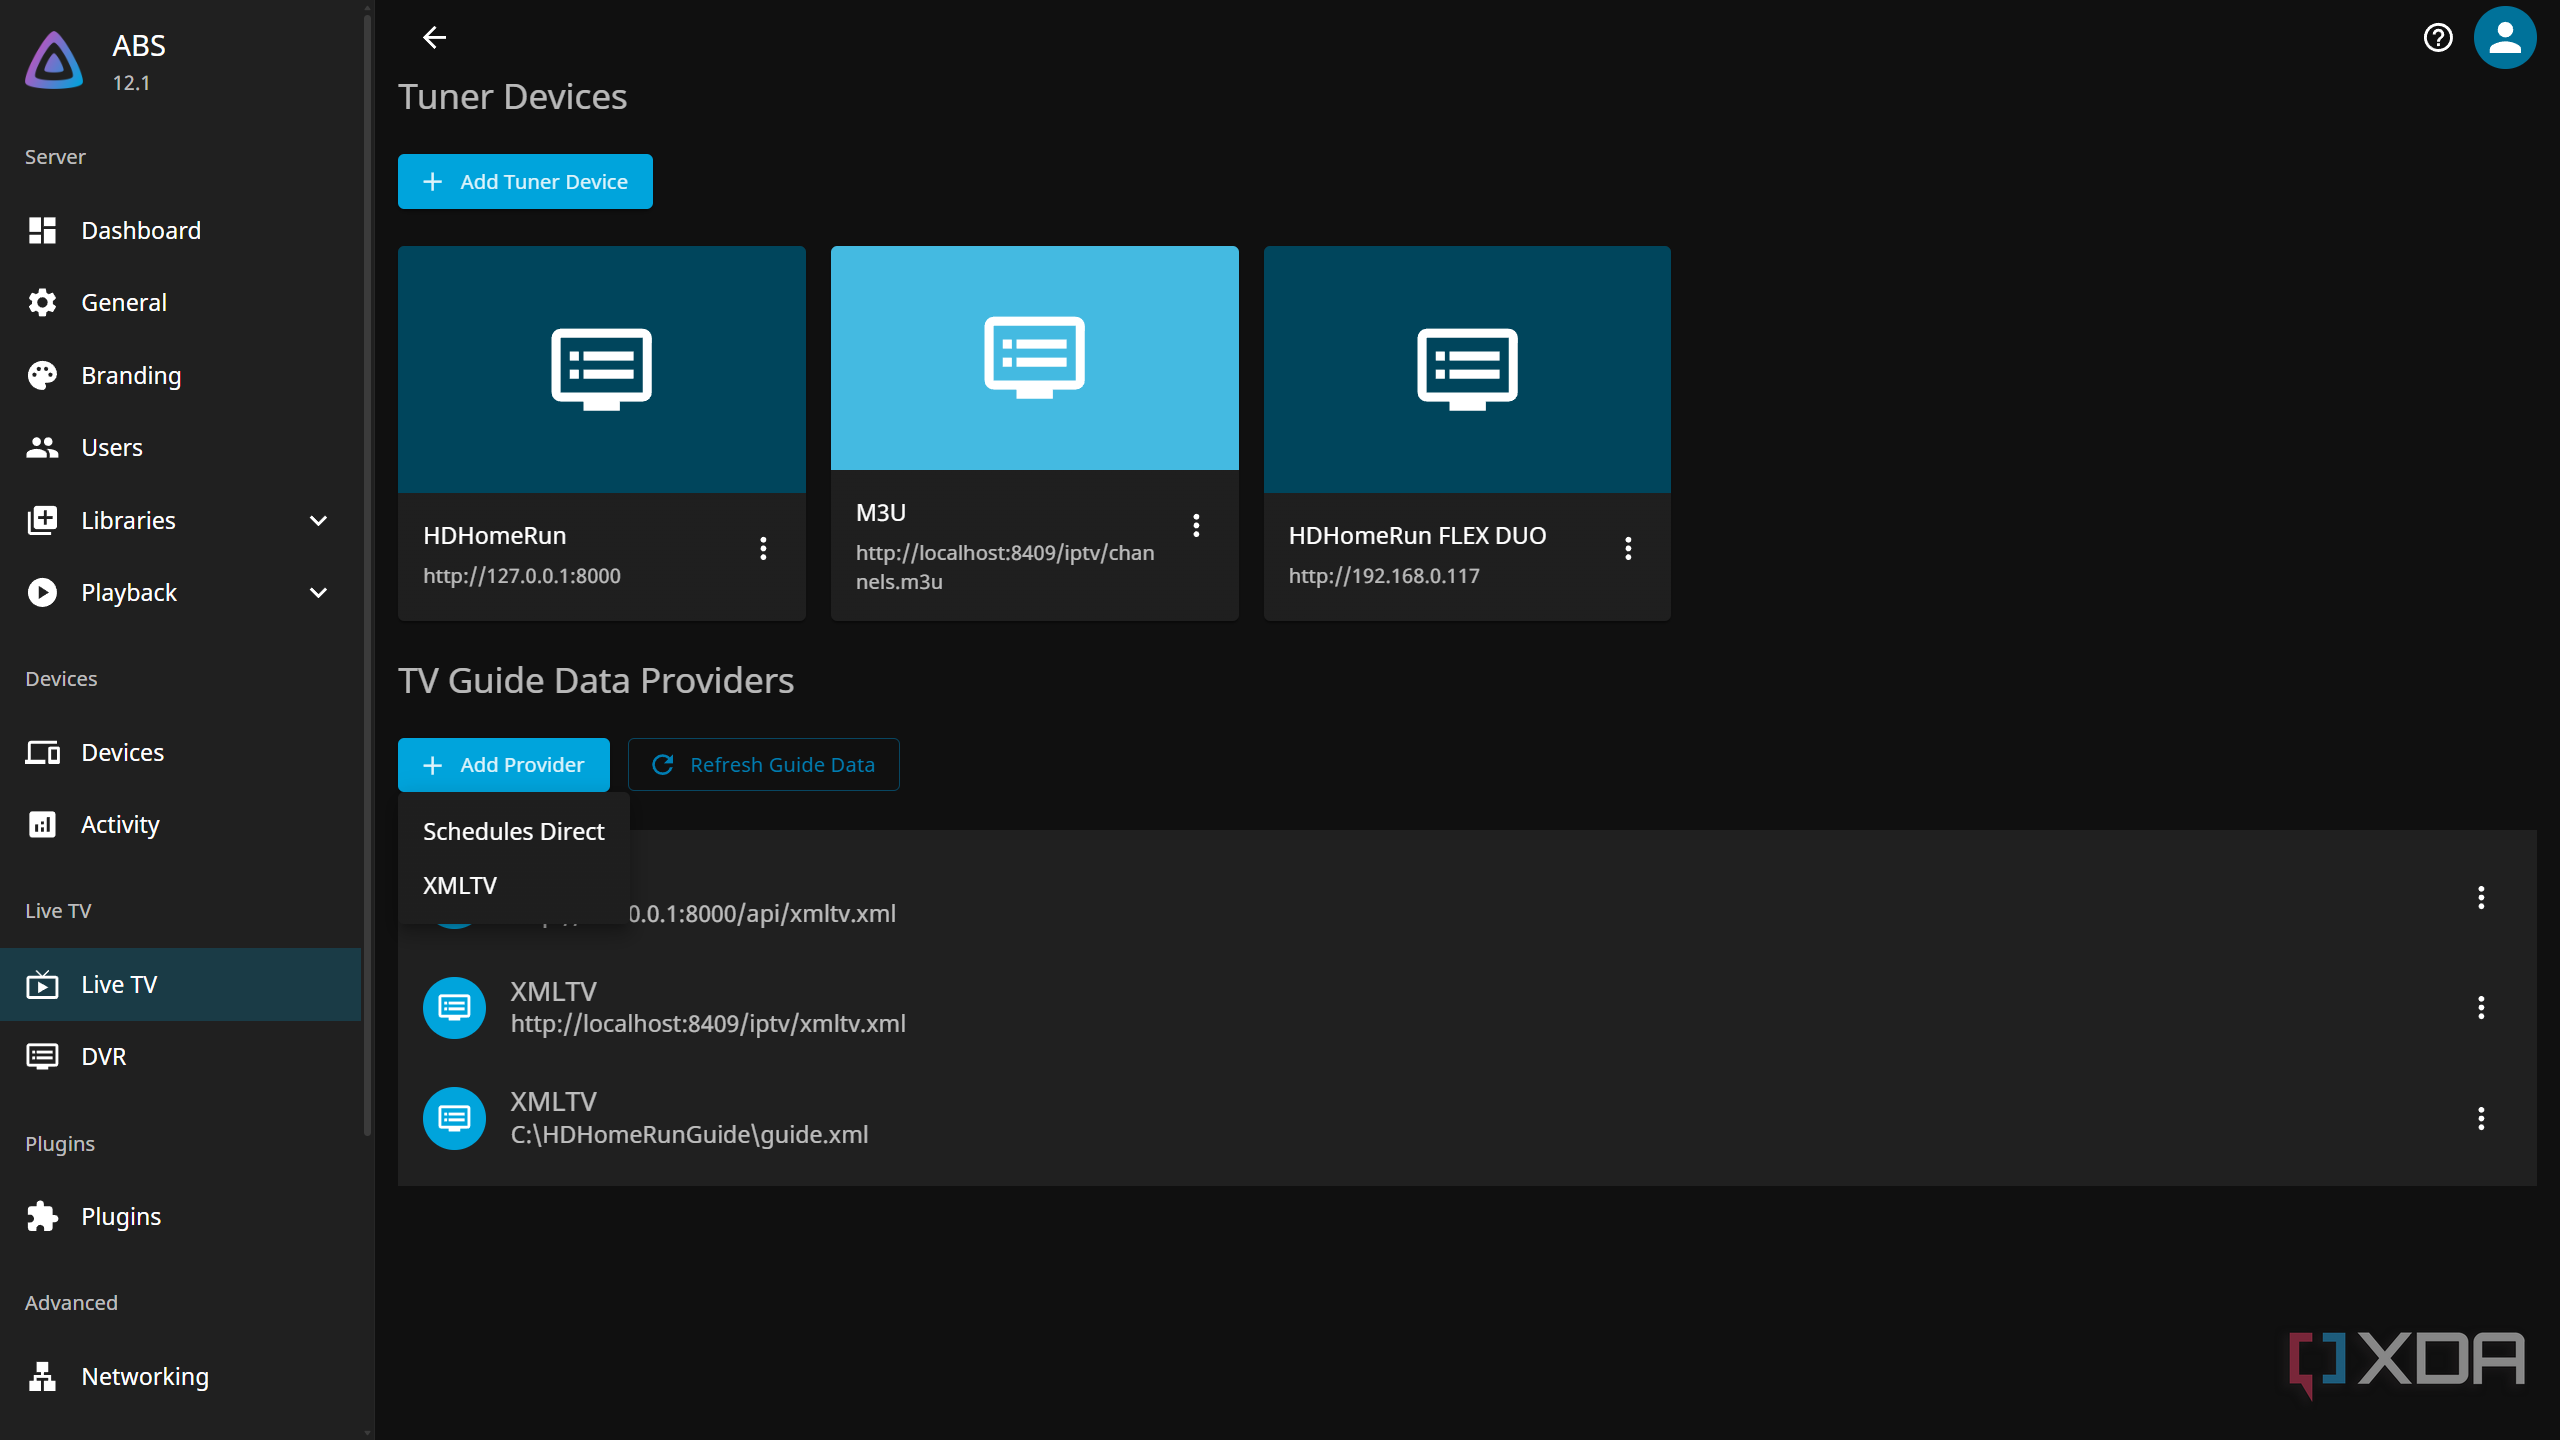Image resolution: width=2560 pixels, height=1440 pixels.
Task: Click Add Tuner Device button
Action: [x=525, y=182]
